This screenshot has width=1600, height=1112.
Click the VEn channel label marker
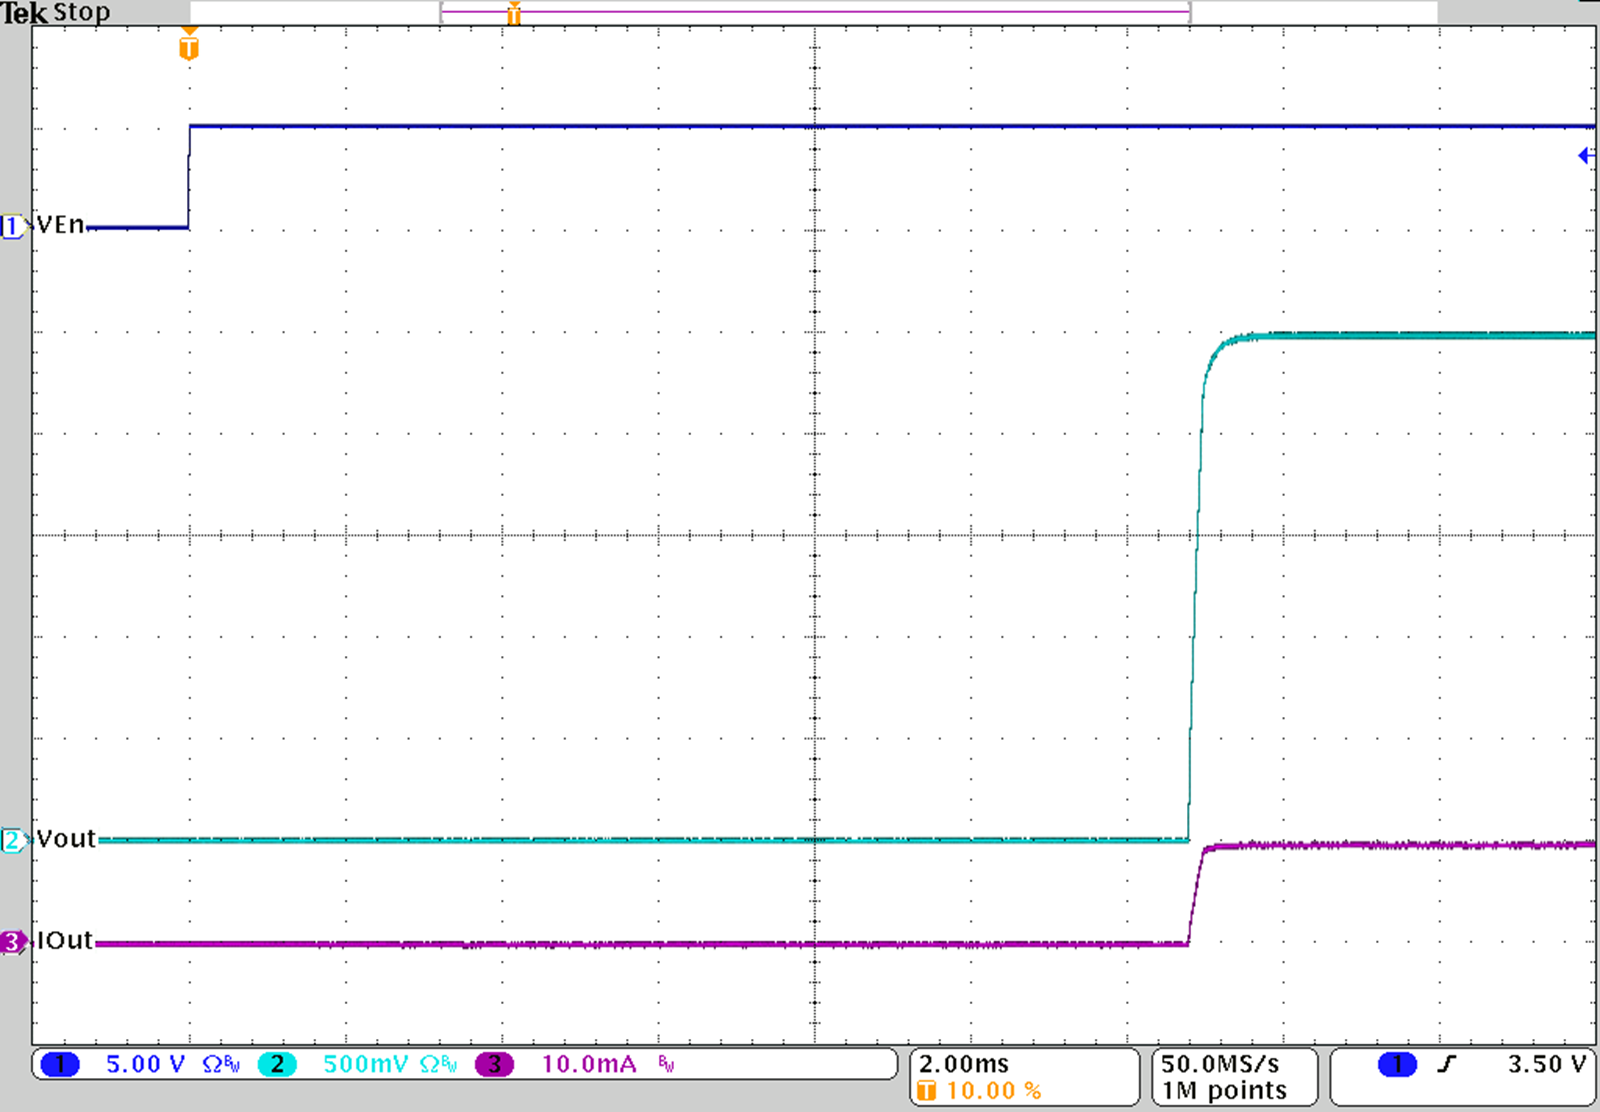[60, 225]
